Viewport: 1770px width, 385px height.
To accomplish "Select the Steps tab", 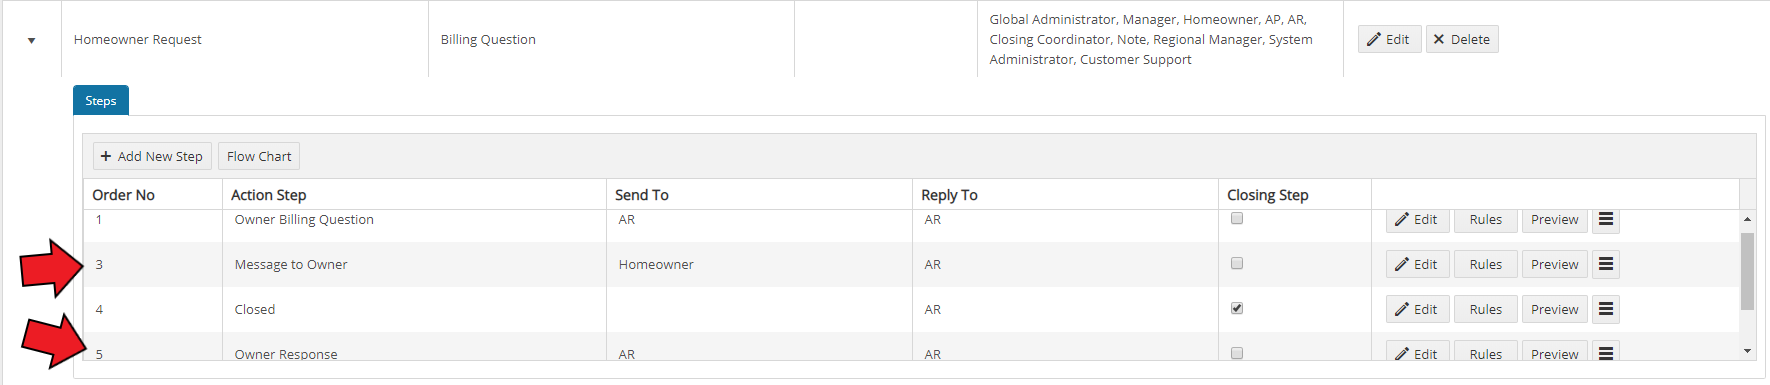I will pos(101,100).
